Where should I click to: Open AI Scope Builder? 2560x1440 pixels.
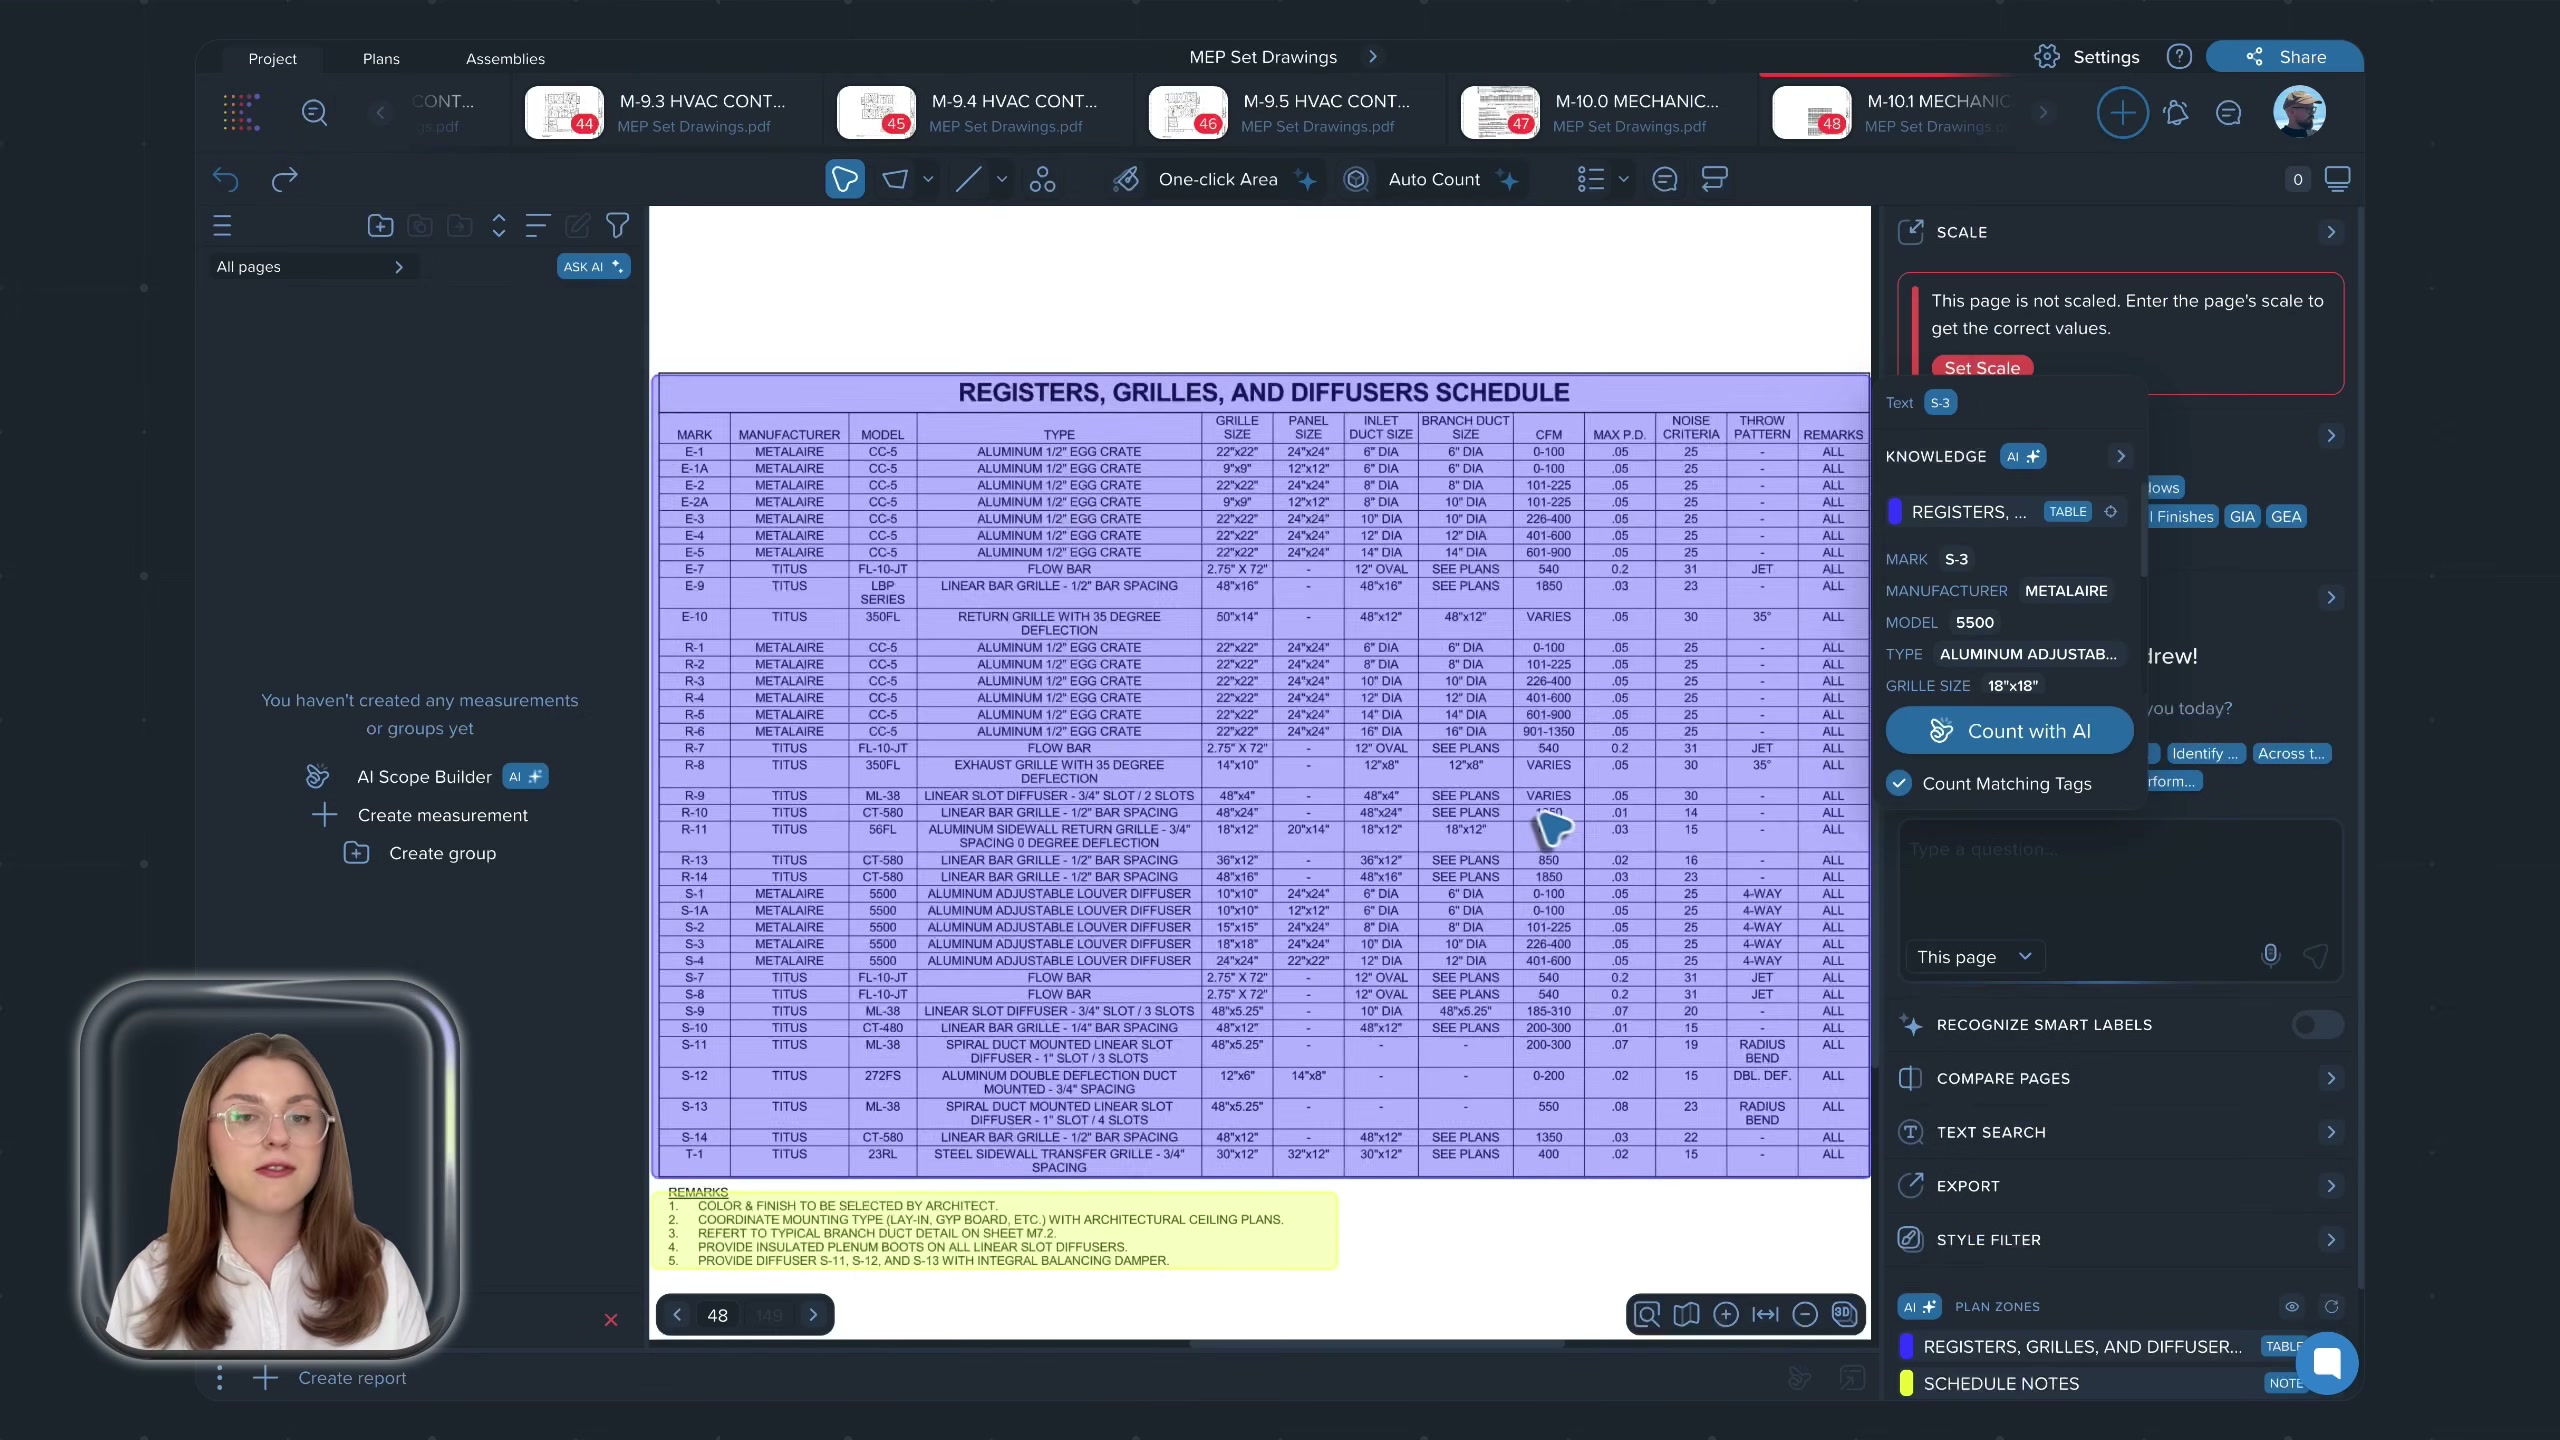427,777
